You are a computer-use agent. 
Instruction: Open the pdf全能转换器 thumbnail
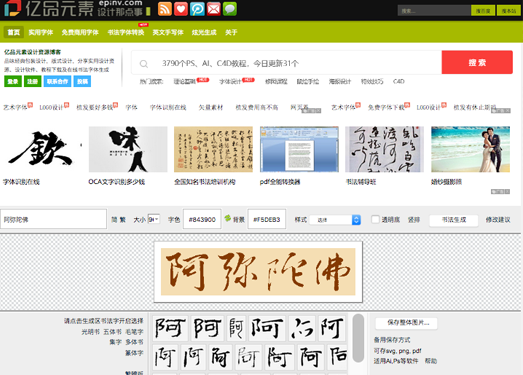coord(299,149)
